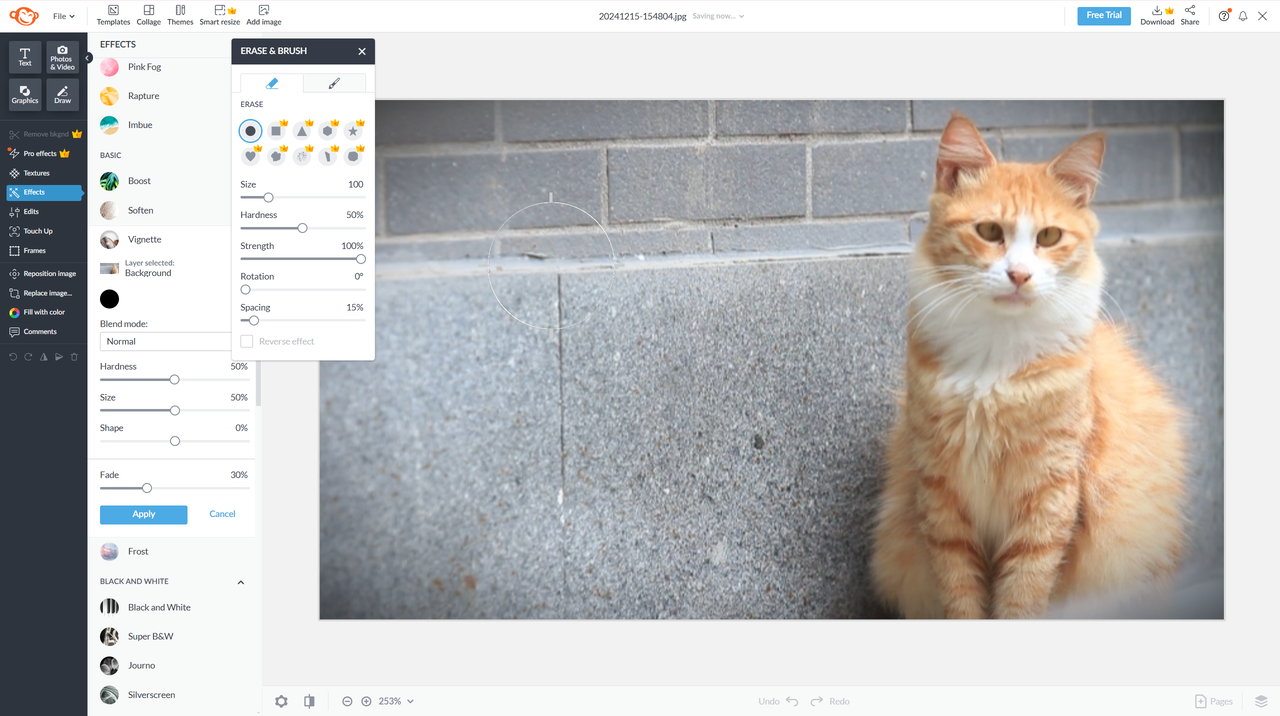Viewport: 1280px width, 716px height.
Task: Click the Free Trial button
Action: 1104,15
